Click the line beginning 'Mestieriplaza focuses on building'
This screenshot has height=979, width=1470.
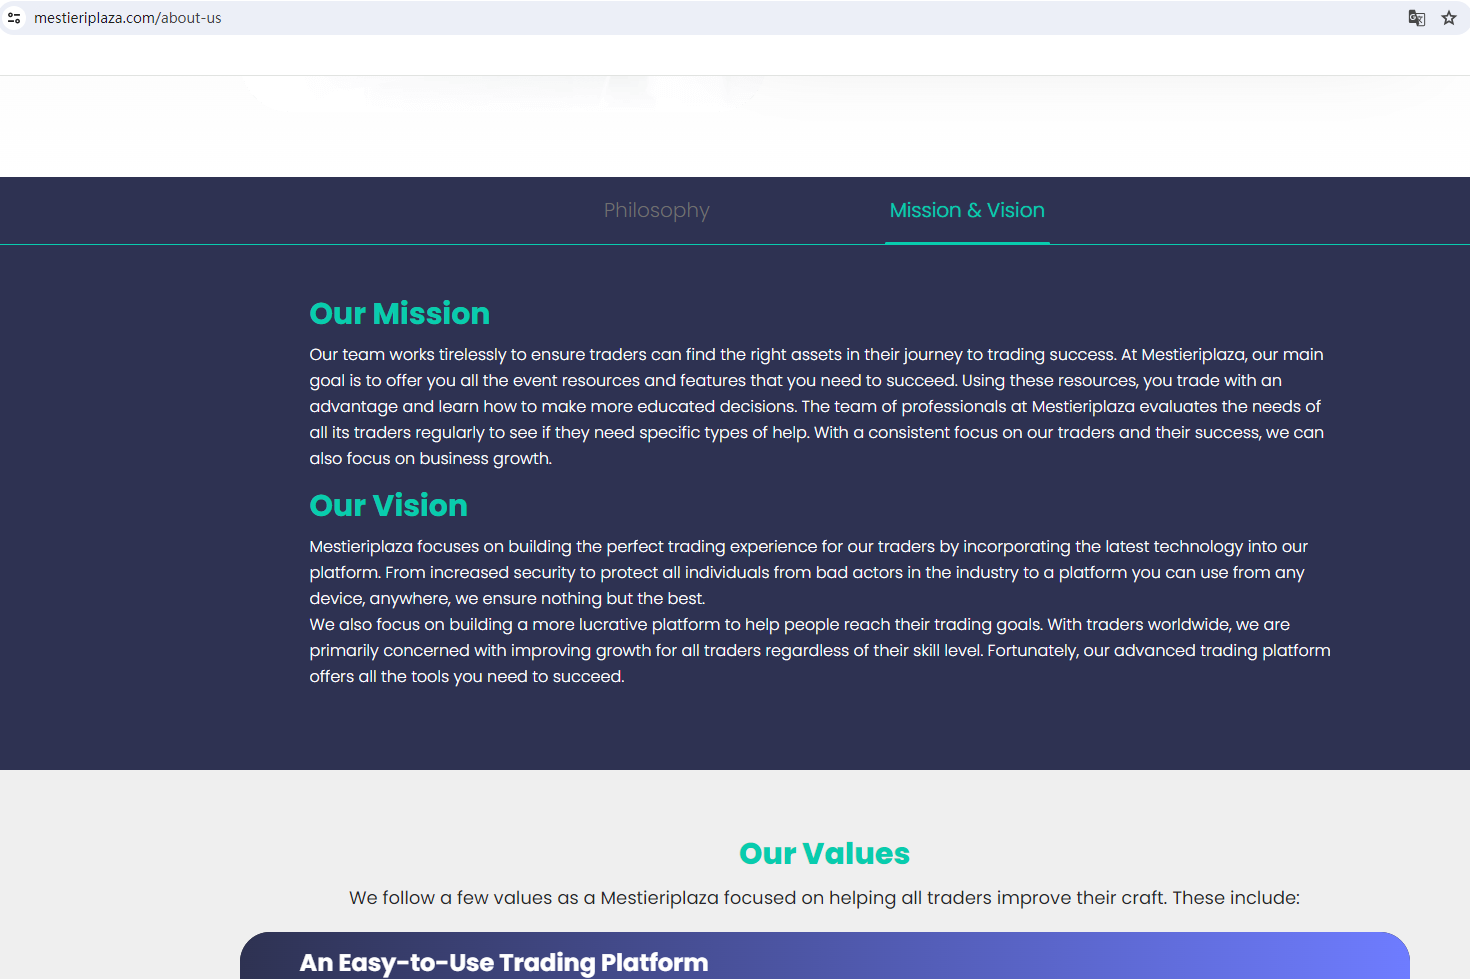click(809, 546)
